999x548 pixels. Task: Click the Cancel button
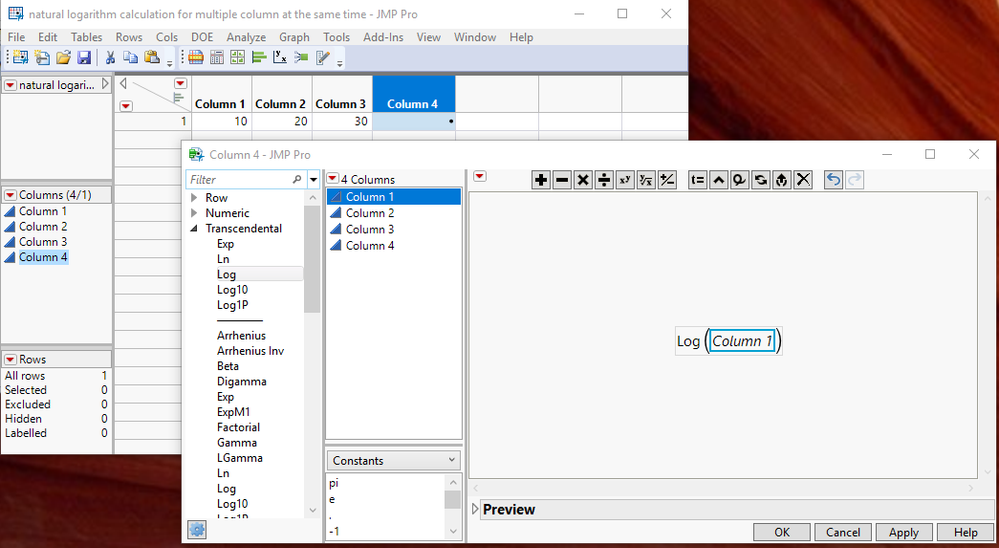tap(843, 532)
